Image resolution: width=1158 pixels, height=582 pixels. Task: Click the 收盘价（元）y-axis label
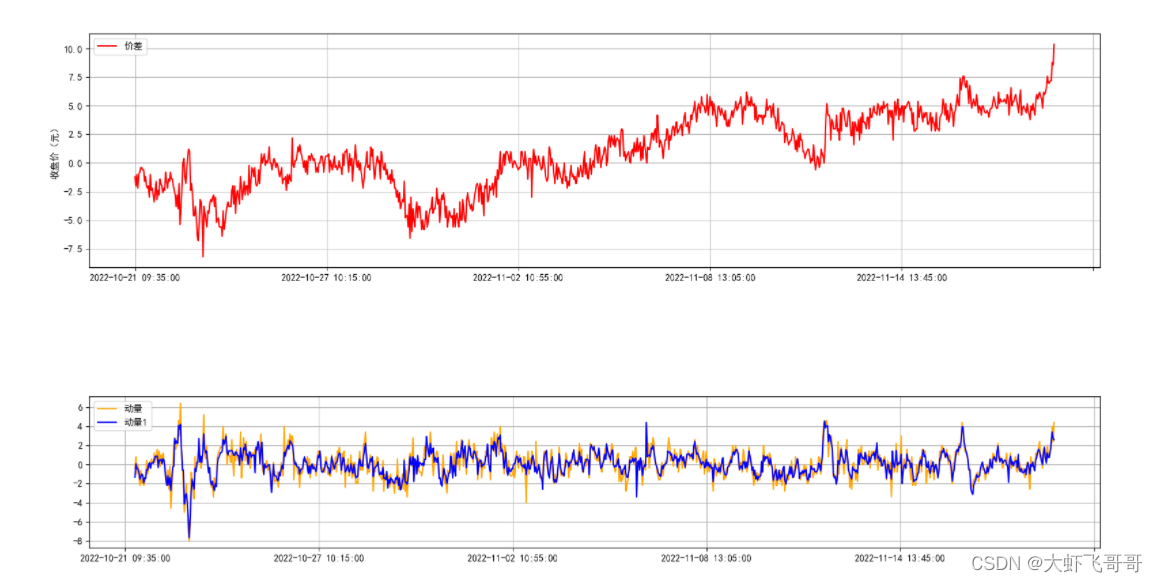[x=55, y=154]
